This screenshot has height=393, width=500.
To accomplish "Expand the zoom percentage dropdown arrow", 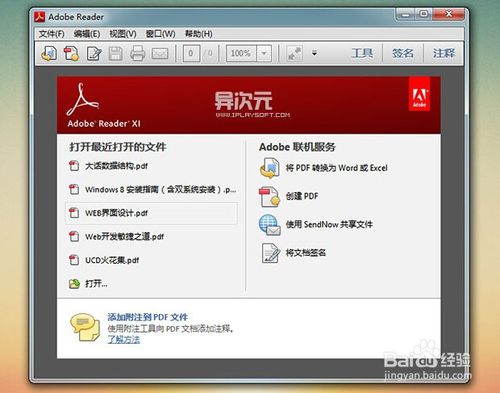I will pyautogui.click(x=264, y=53).
